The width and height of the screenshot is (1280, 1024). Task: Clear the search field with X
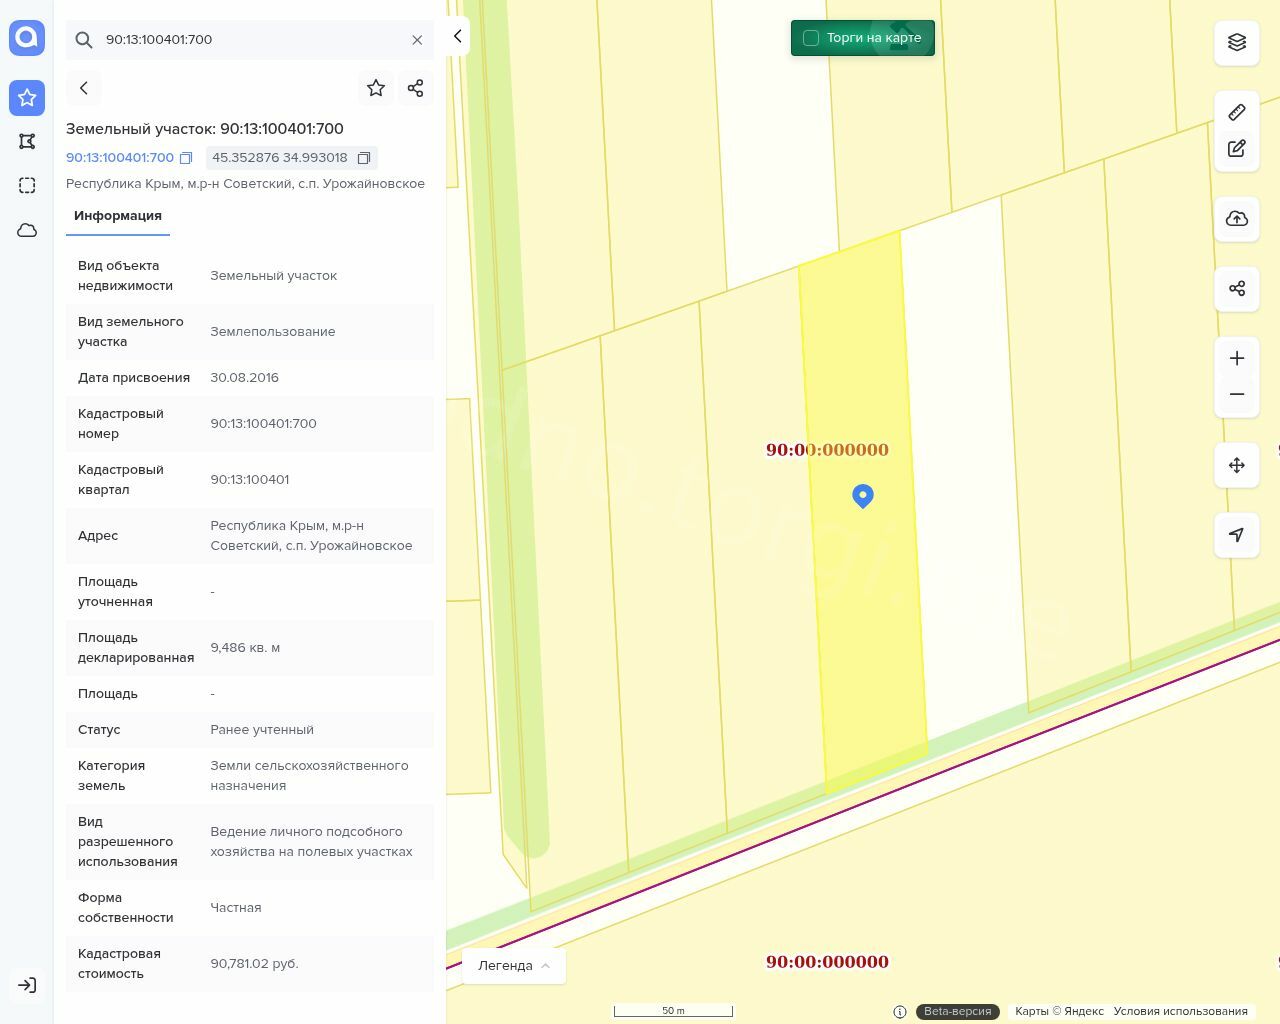417,40
